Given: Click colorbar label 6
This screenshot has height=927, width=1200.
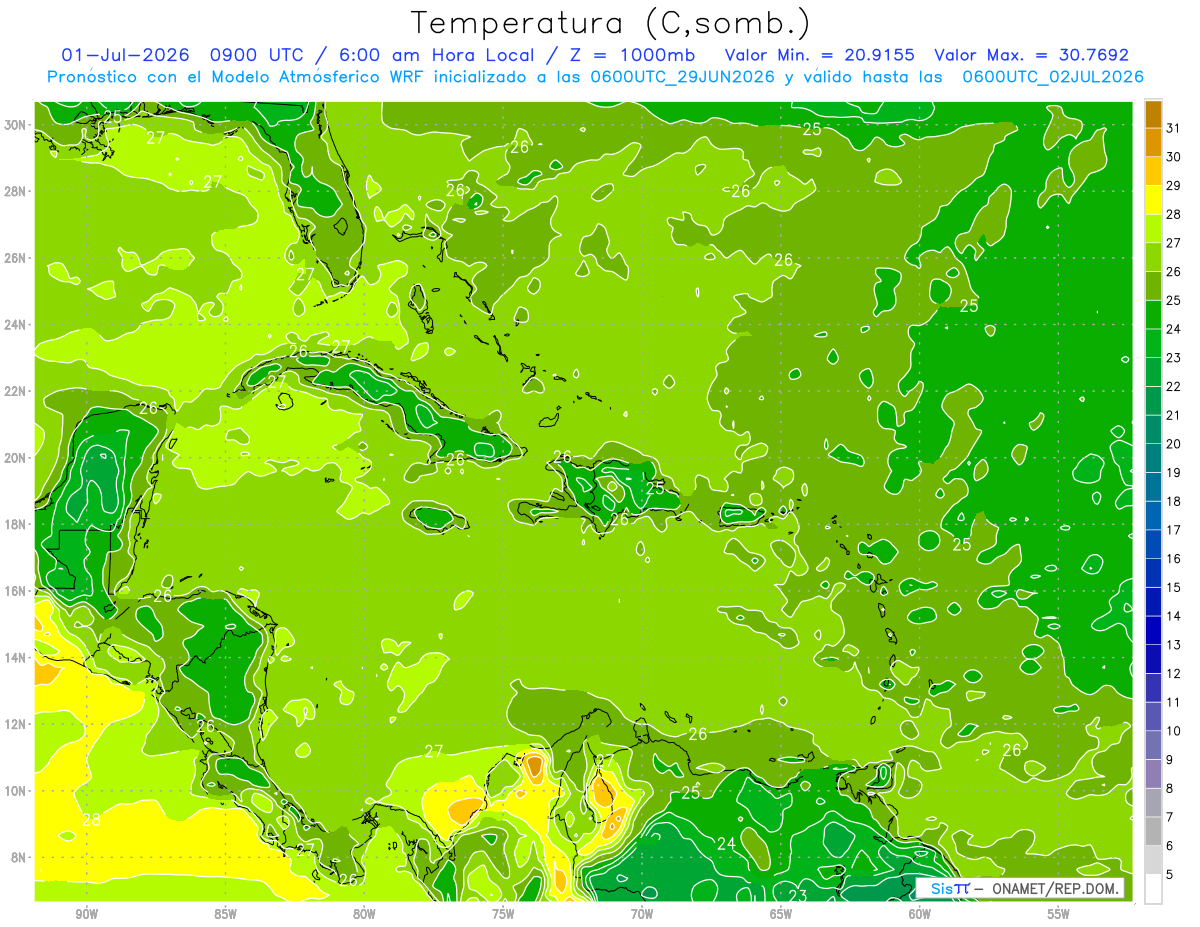Looking at the screenshot, I should tap(1170, 846).
